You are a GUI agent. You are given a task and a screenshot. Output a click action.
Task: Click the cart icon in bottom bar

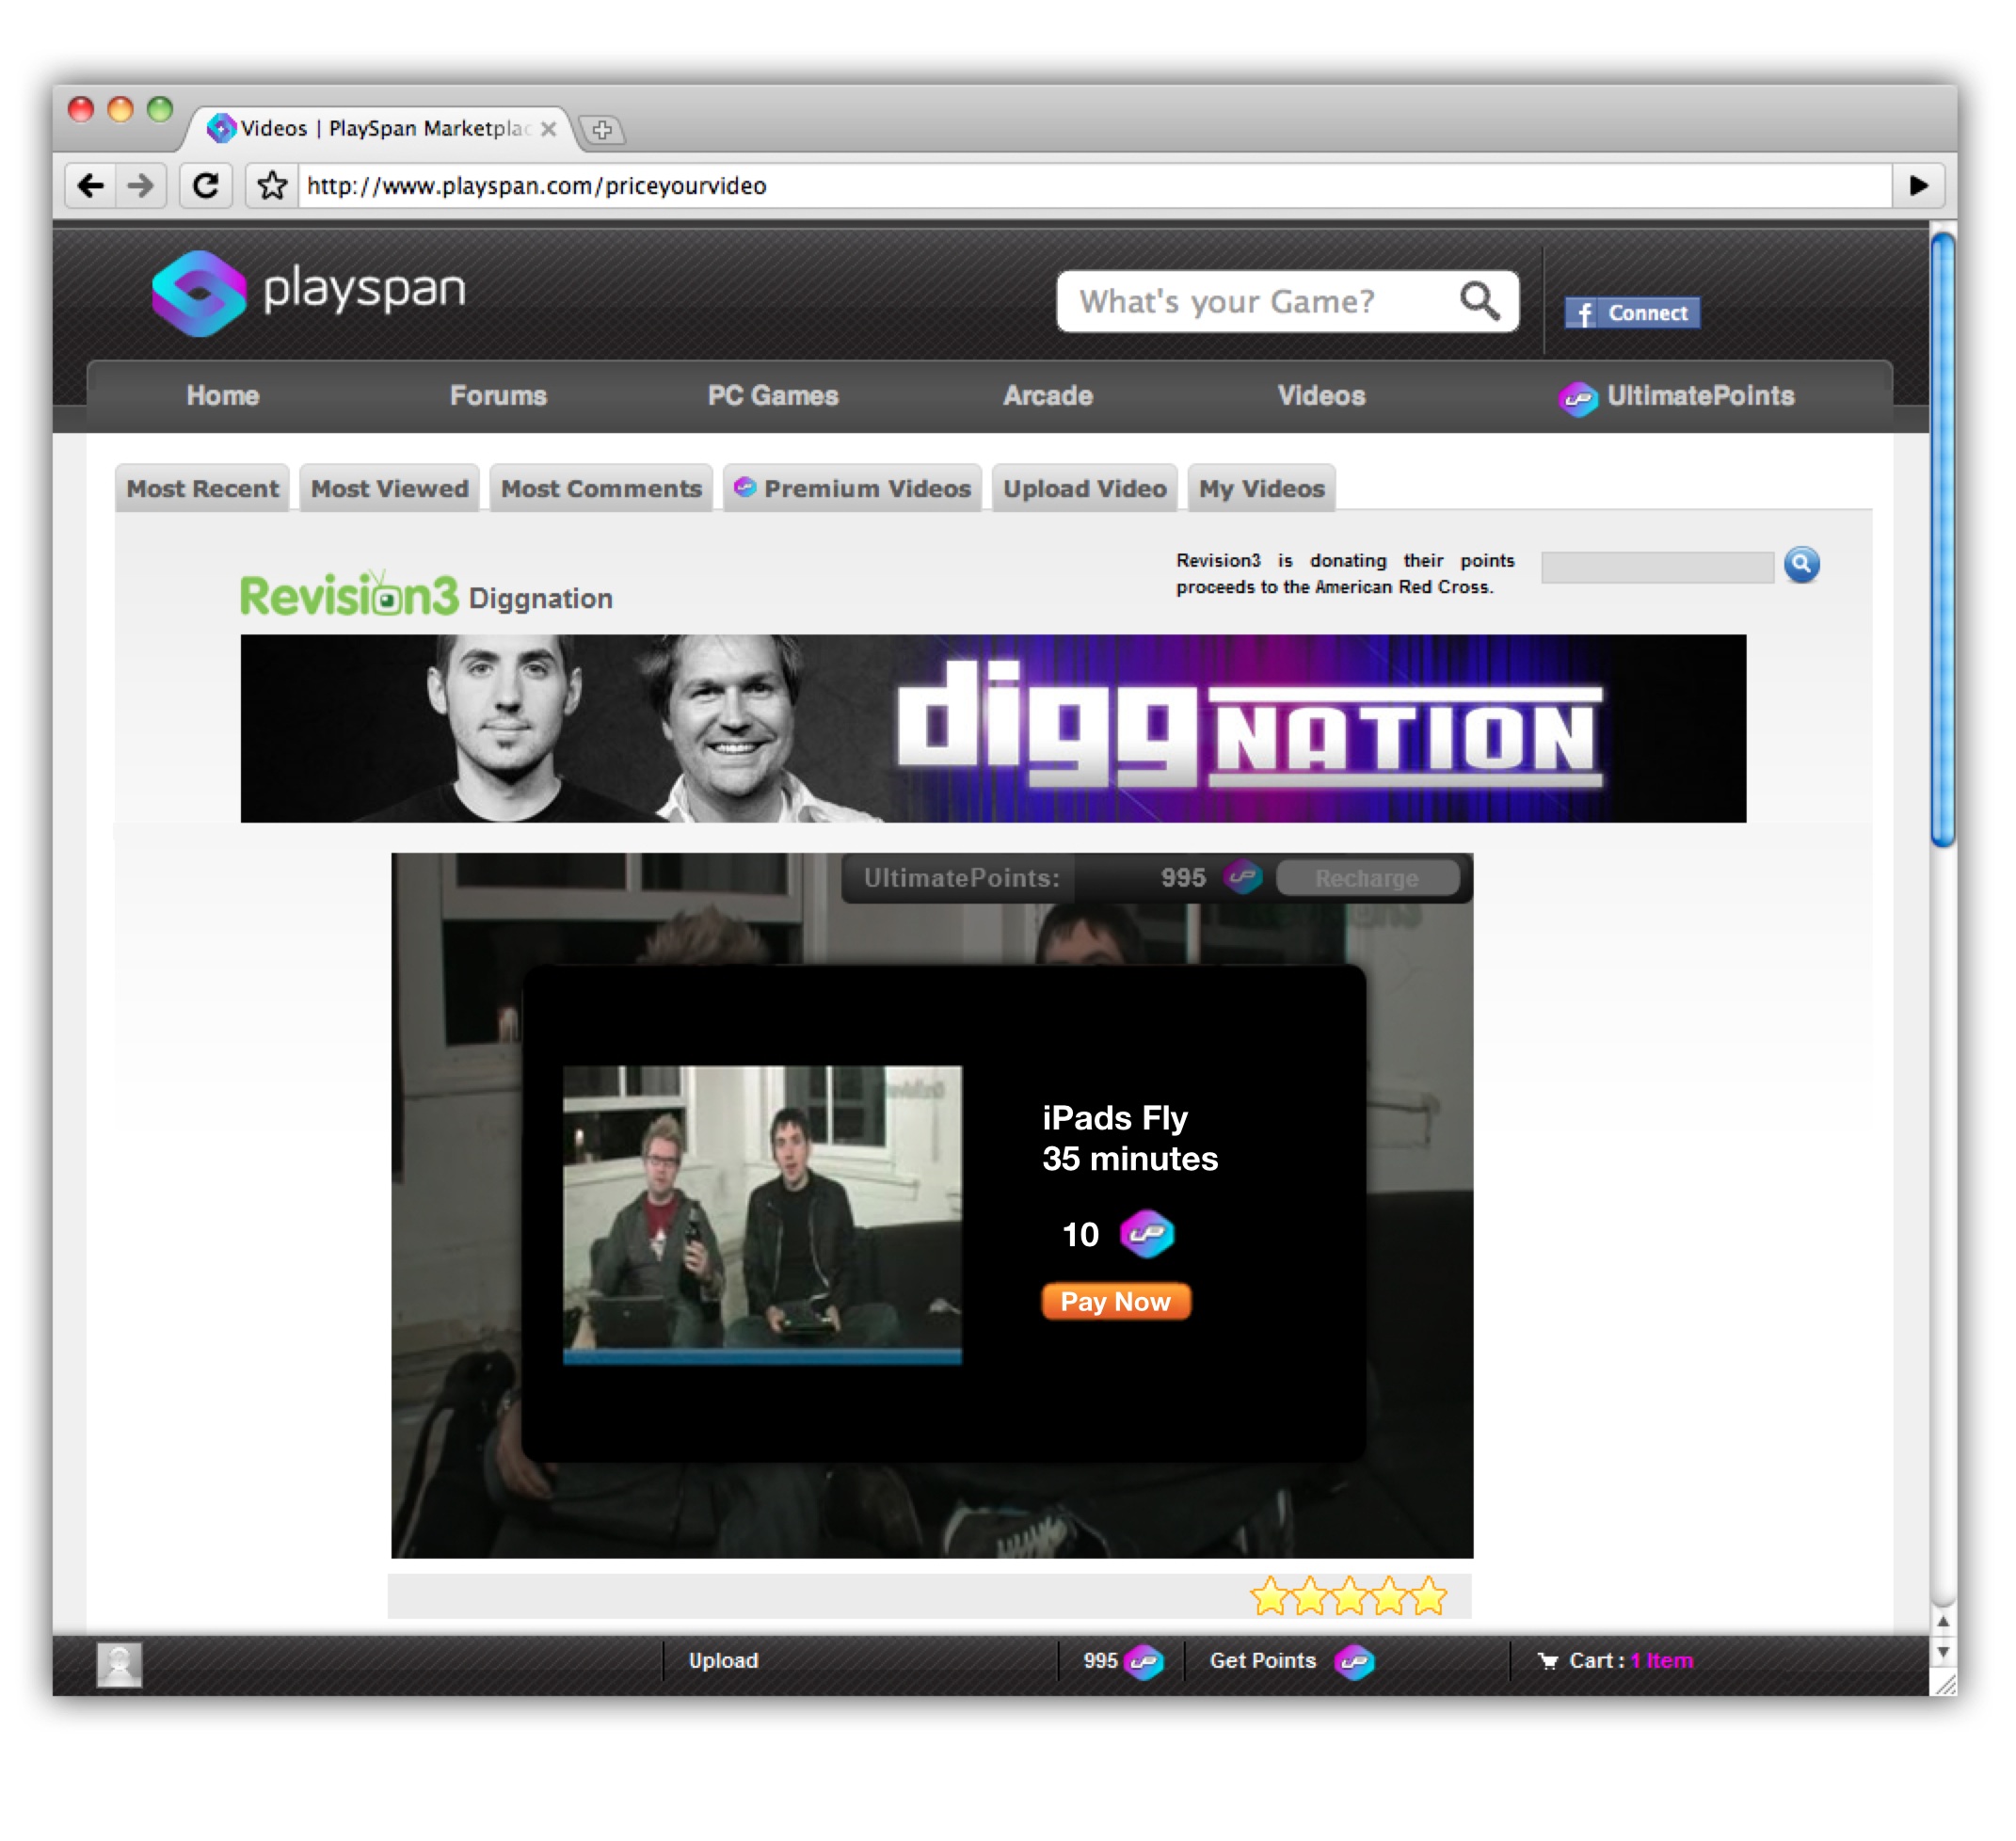[1547, 1661]
